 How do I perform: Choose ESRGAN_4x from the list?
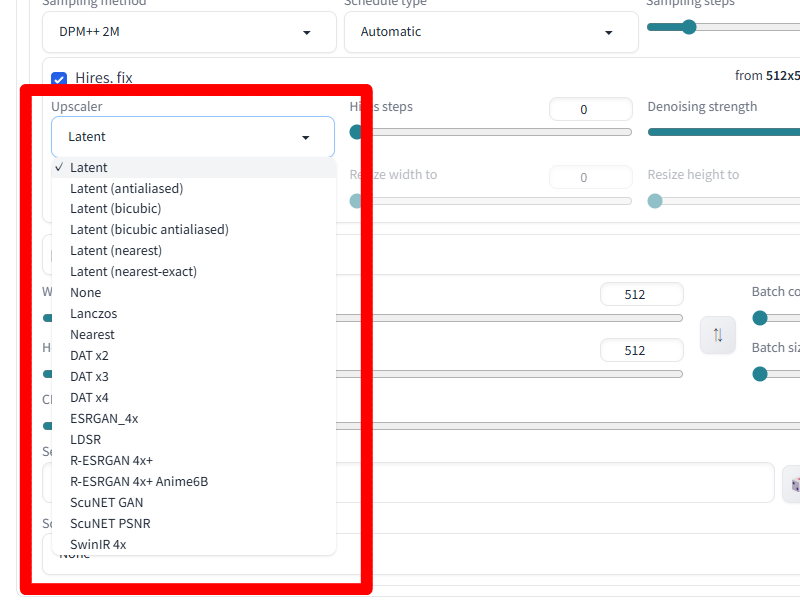click(104, 418)
